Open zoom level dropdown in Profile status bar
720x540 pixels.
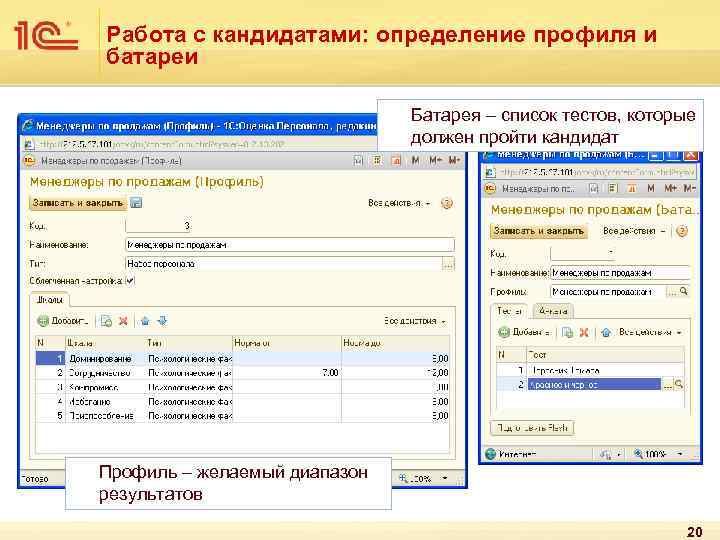click(444, 478)
